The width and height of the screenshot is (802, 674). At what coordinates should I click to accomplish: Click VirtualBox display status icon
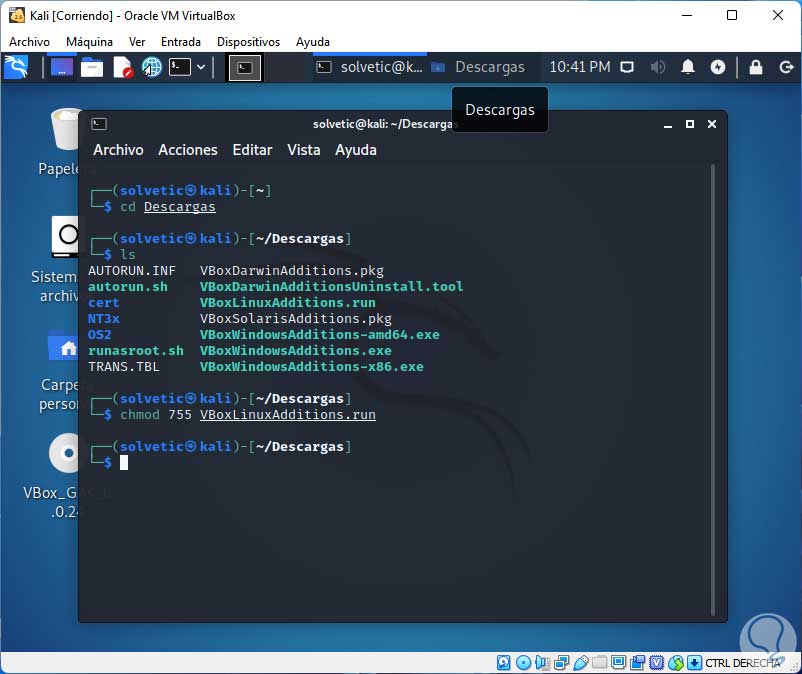[x=618, y=663]
